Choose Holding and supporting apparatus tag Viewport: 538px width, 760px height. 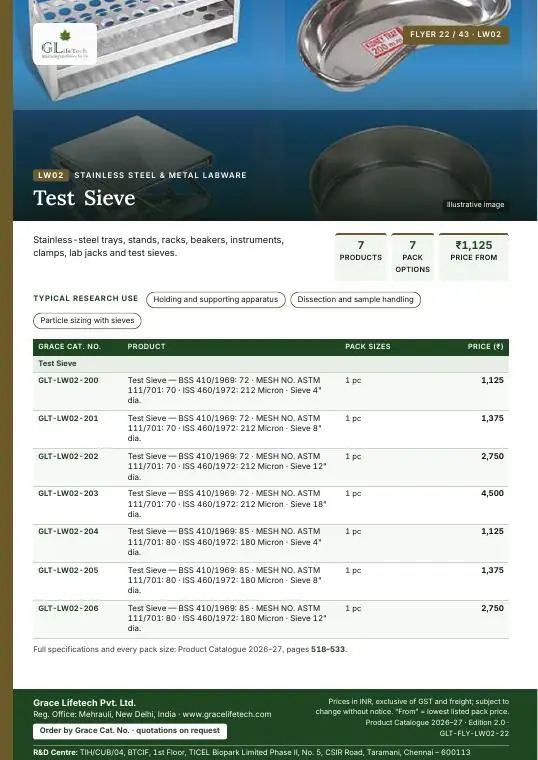216,300
